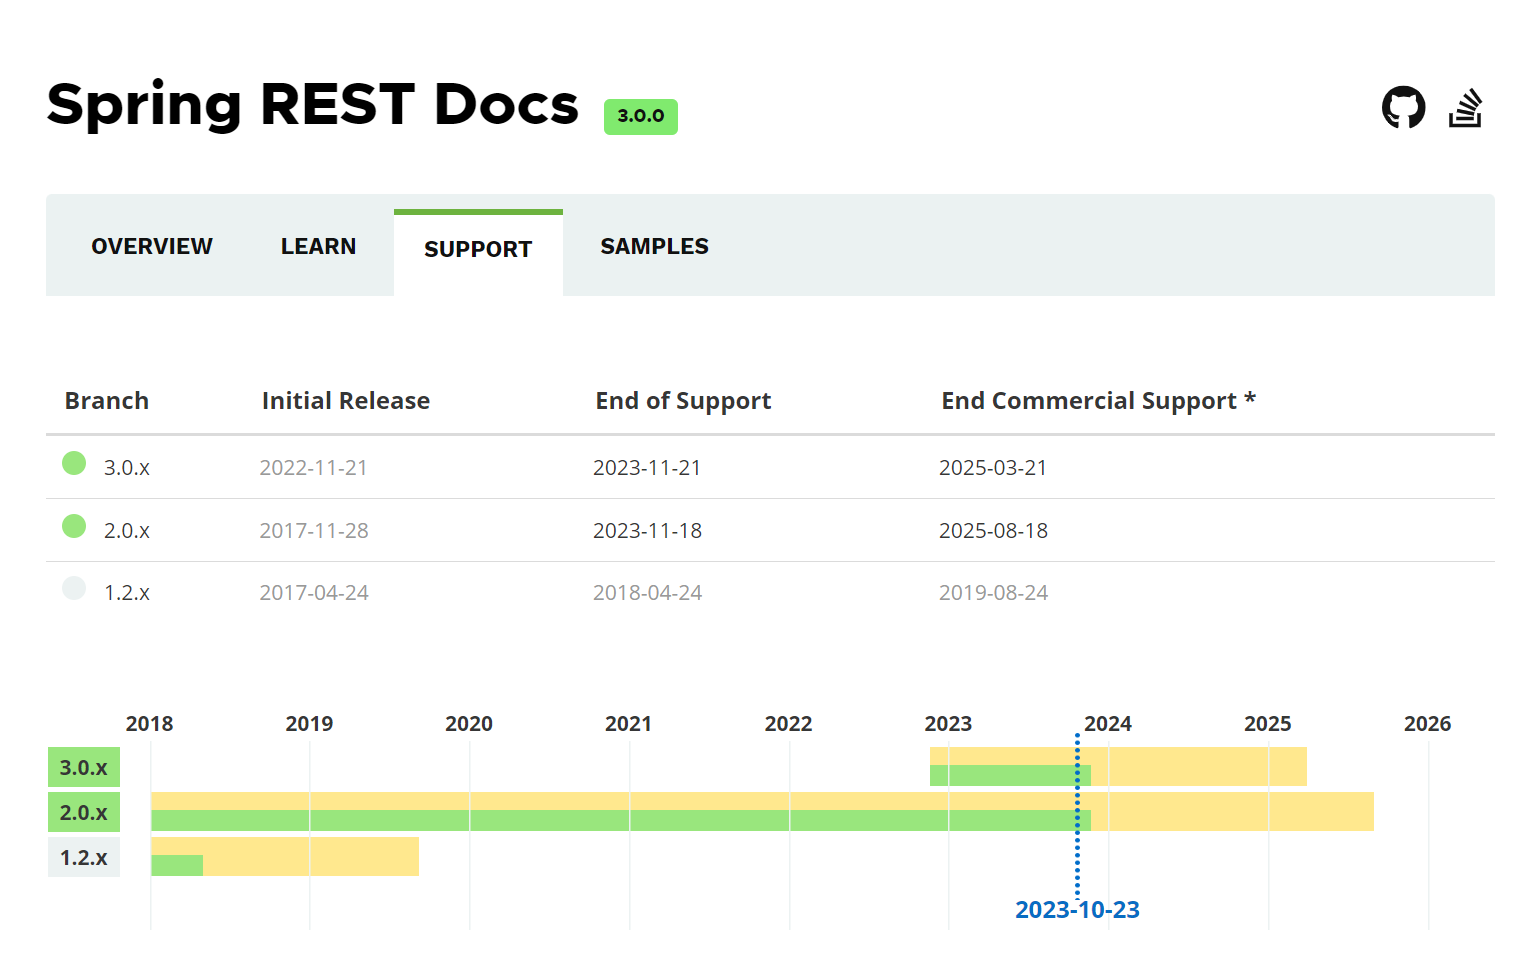This screenshot has width=1516, height=974.
Task: Switch to the Learn tab
Action: (x=318, y=246)
